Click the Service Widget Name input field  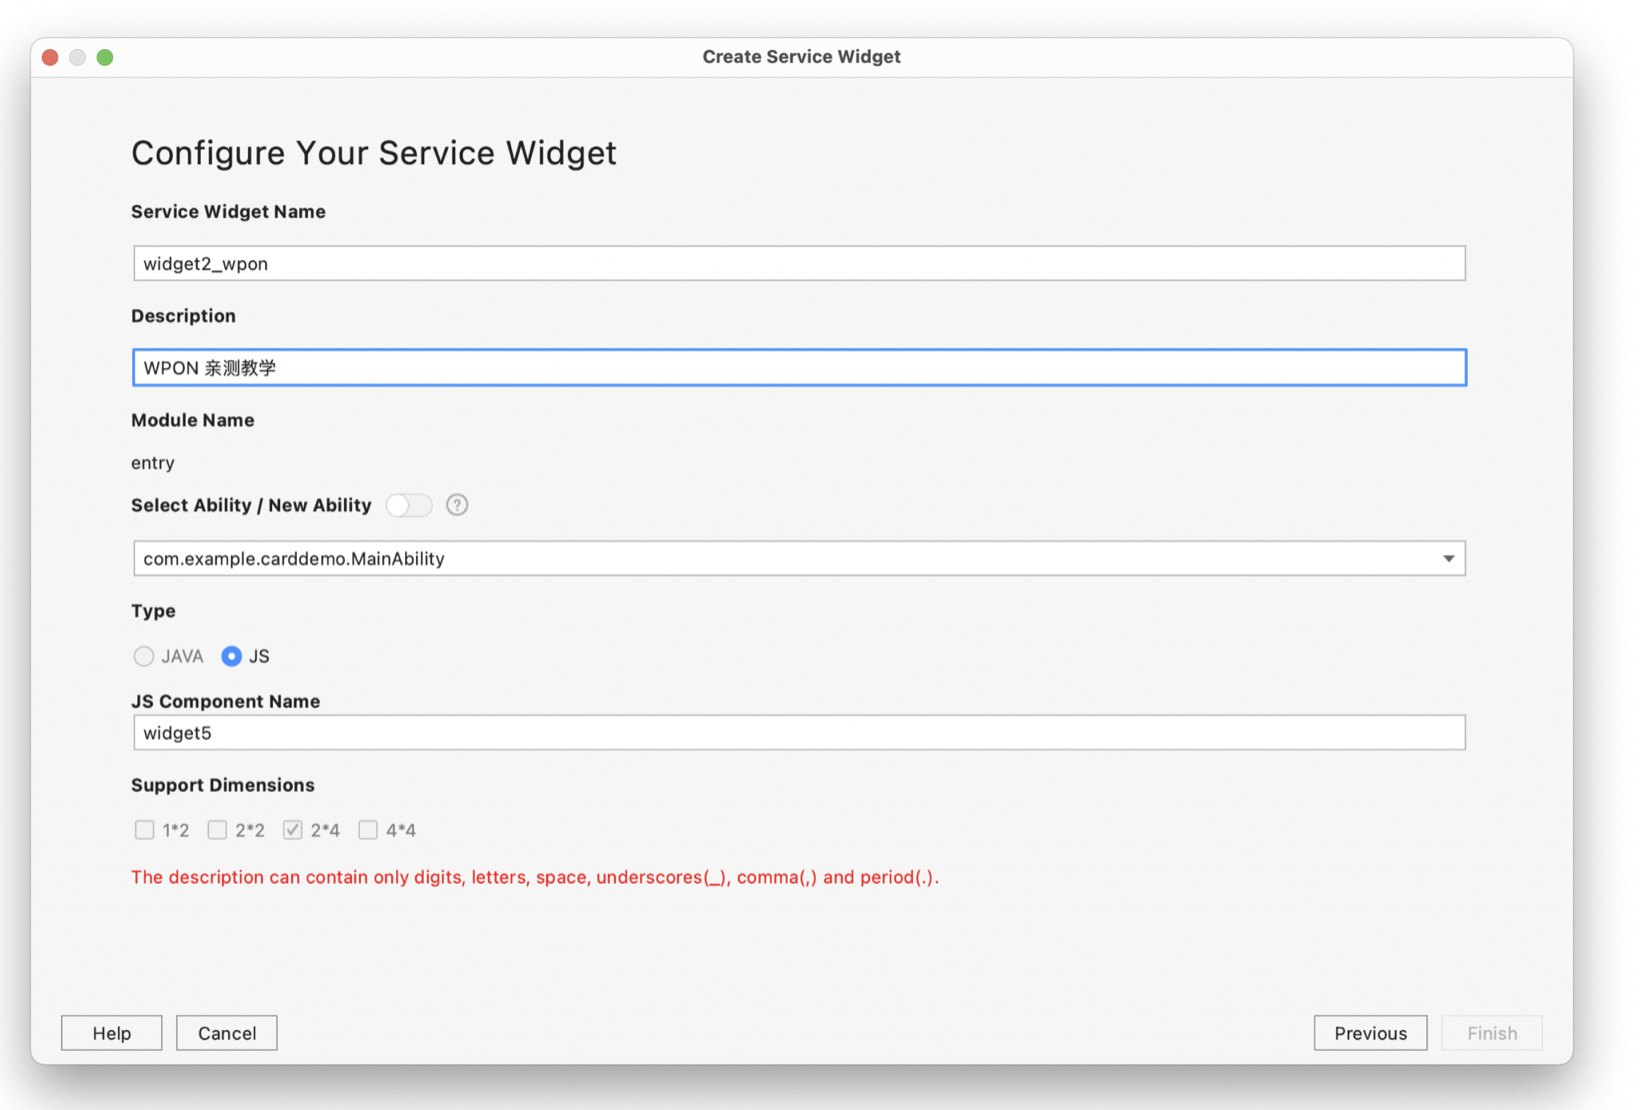coord(799,263)
